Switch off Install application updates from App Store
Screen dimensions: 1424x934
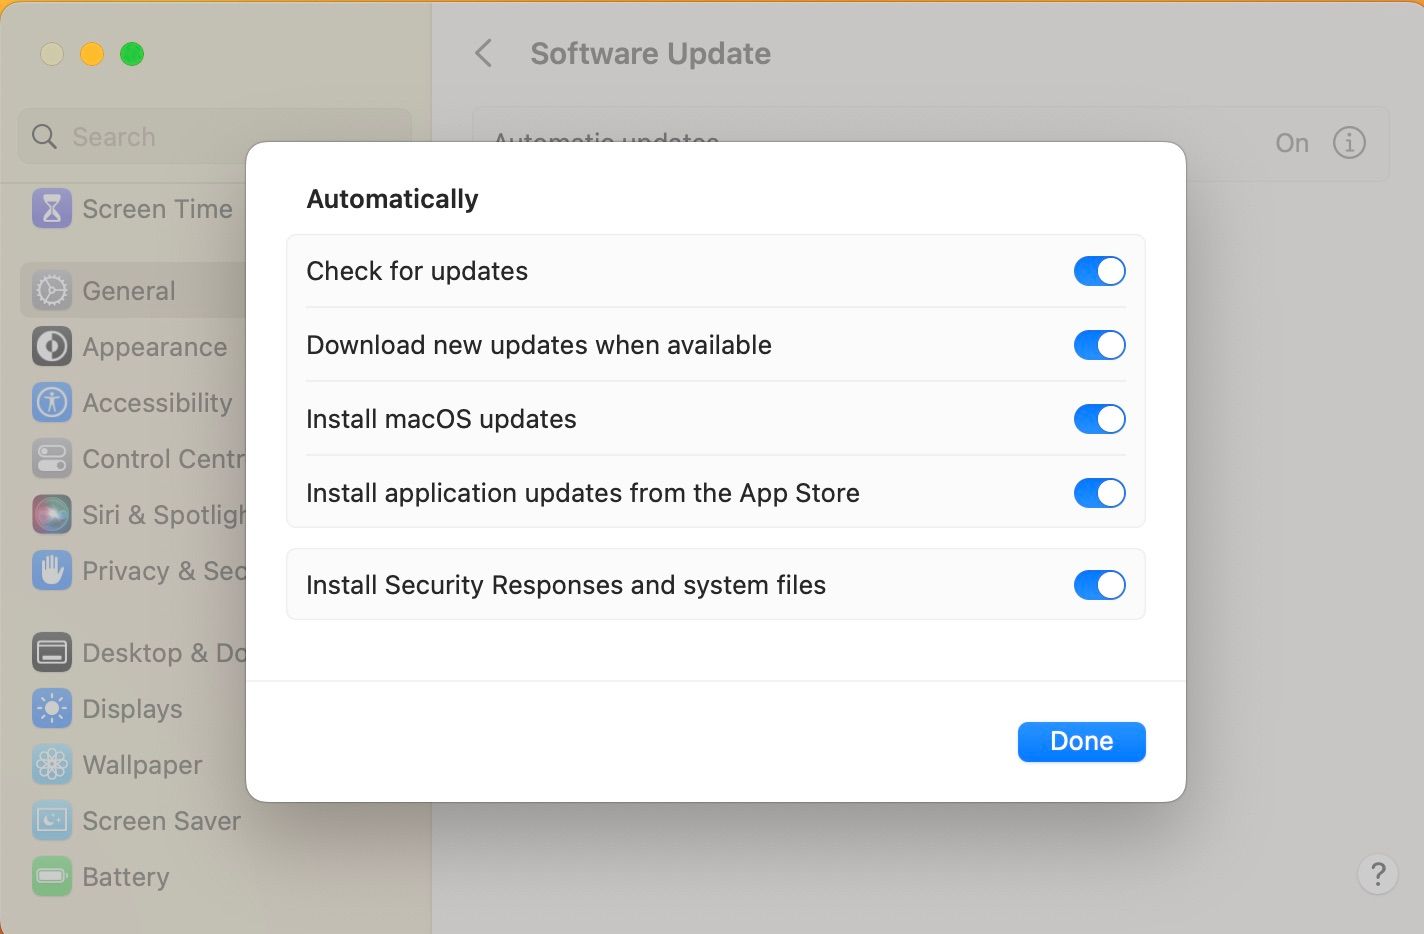(x=1099, y=493)
